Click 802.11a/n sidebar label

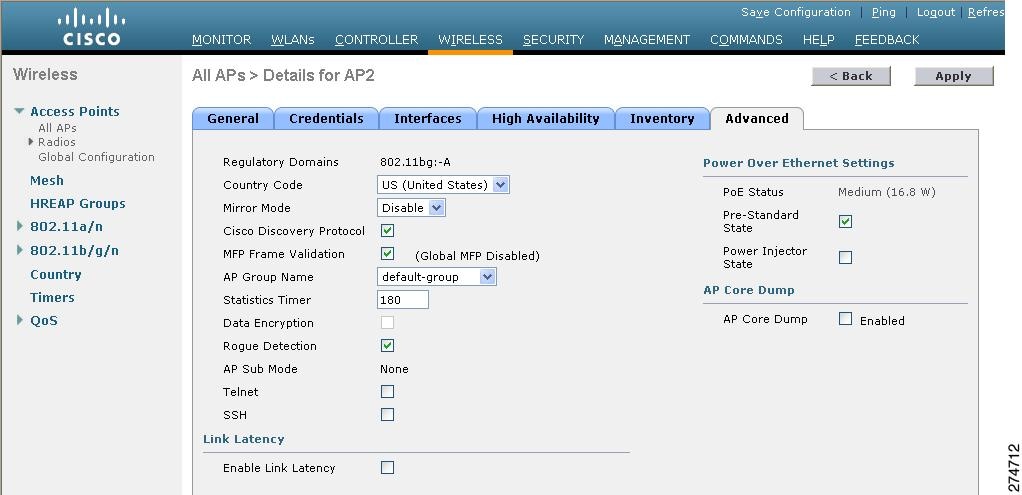66,227
